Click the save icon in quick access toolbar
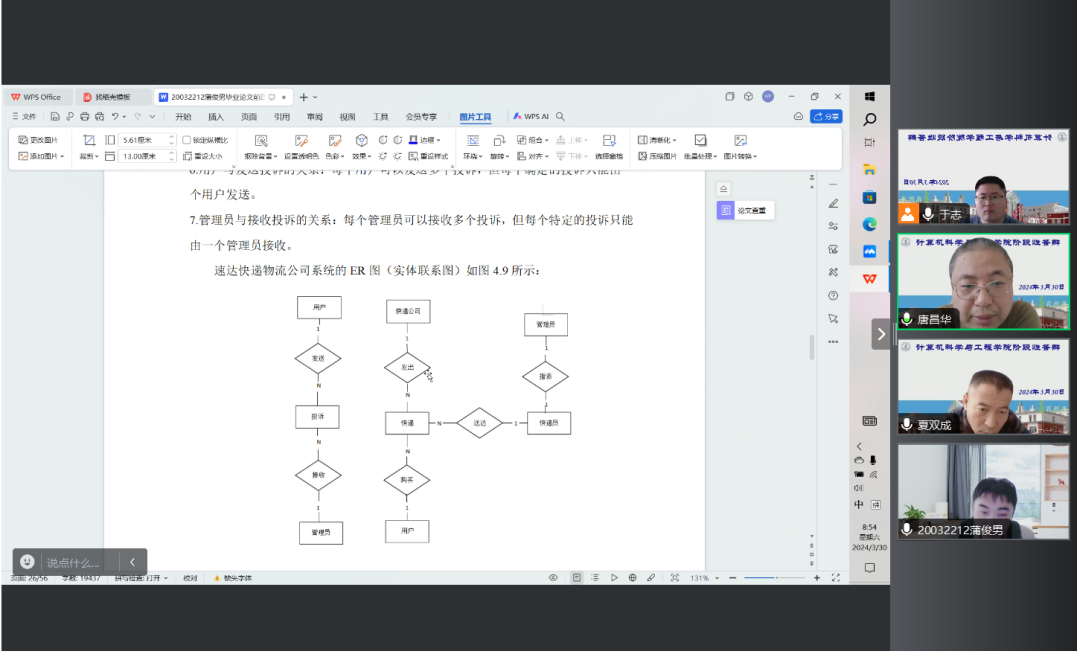Image resolution: width=1077 pixels, height=654 pixels. (55, 117)
